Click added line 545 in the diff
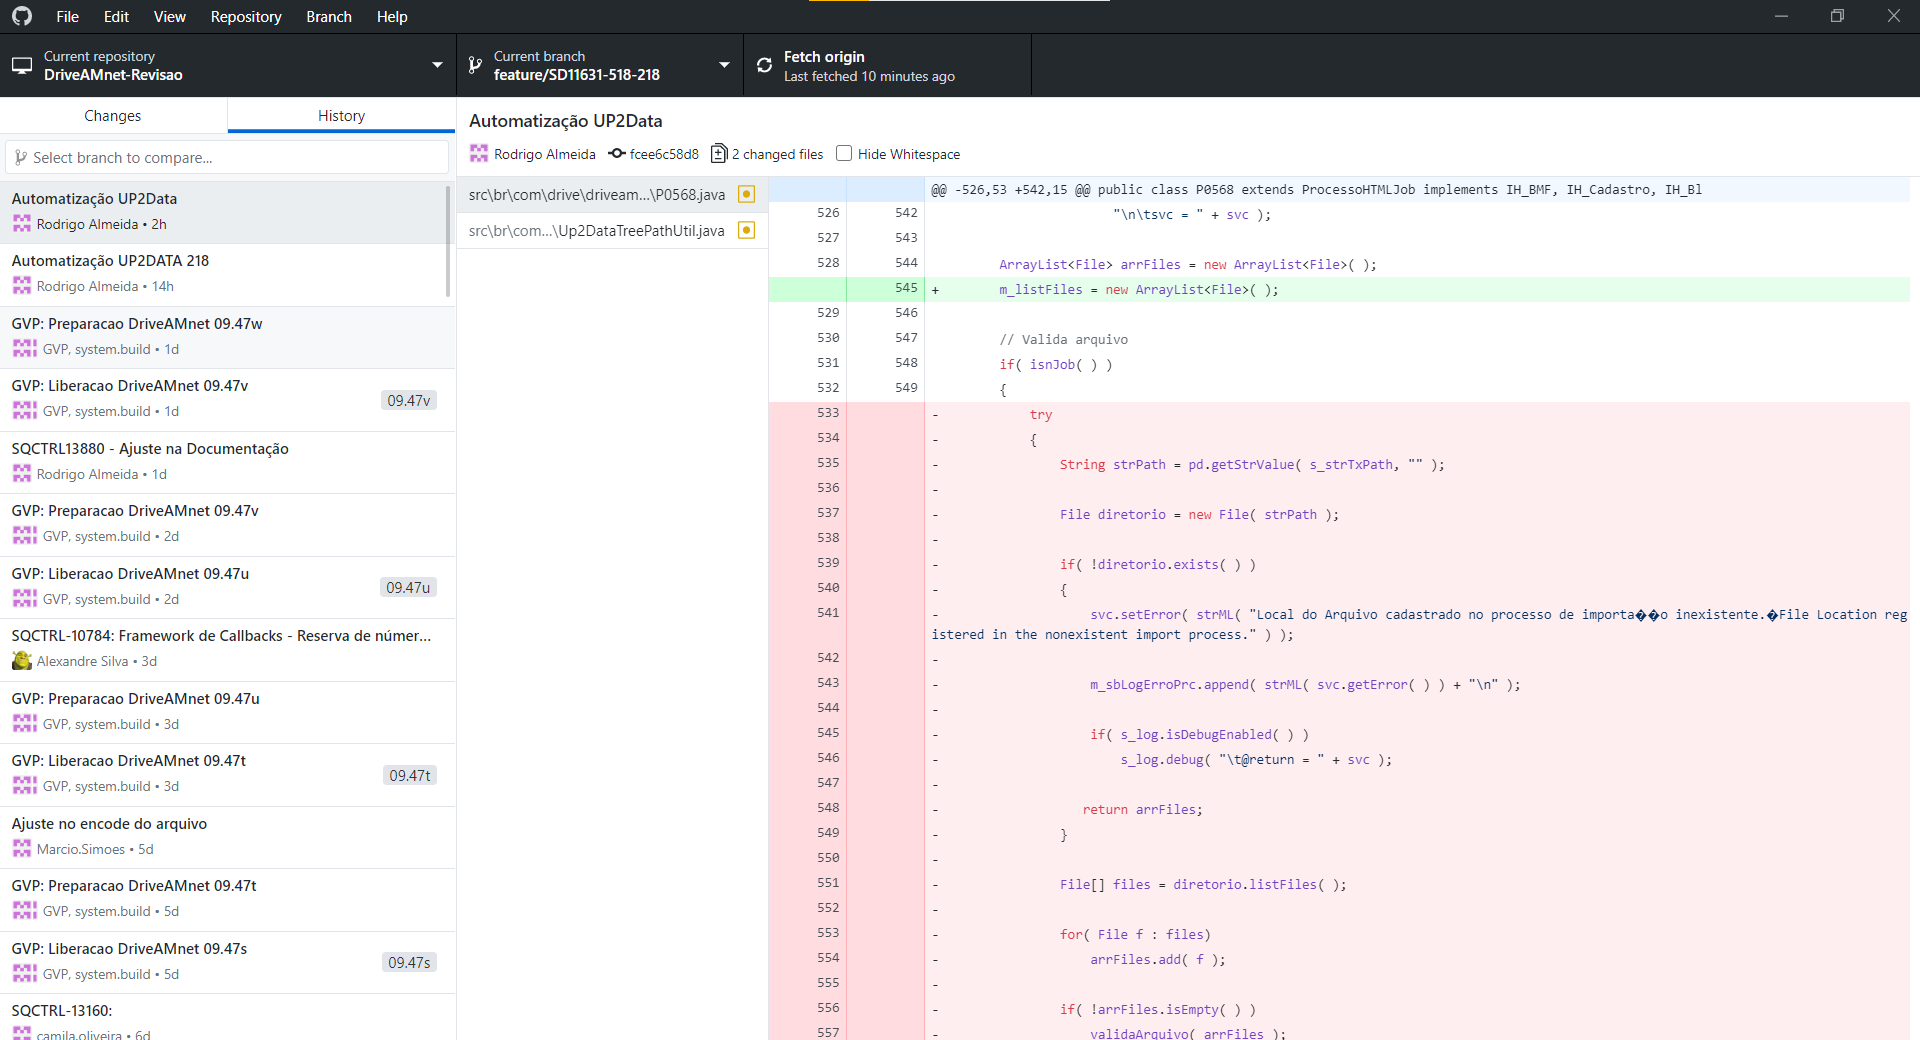1920x1040 pixels. tap(1339, 289)
